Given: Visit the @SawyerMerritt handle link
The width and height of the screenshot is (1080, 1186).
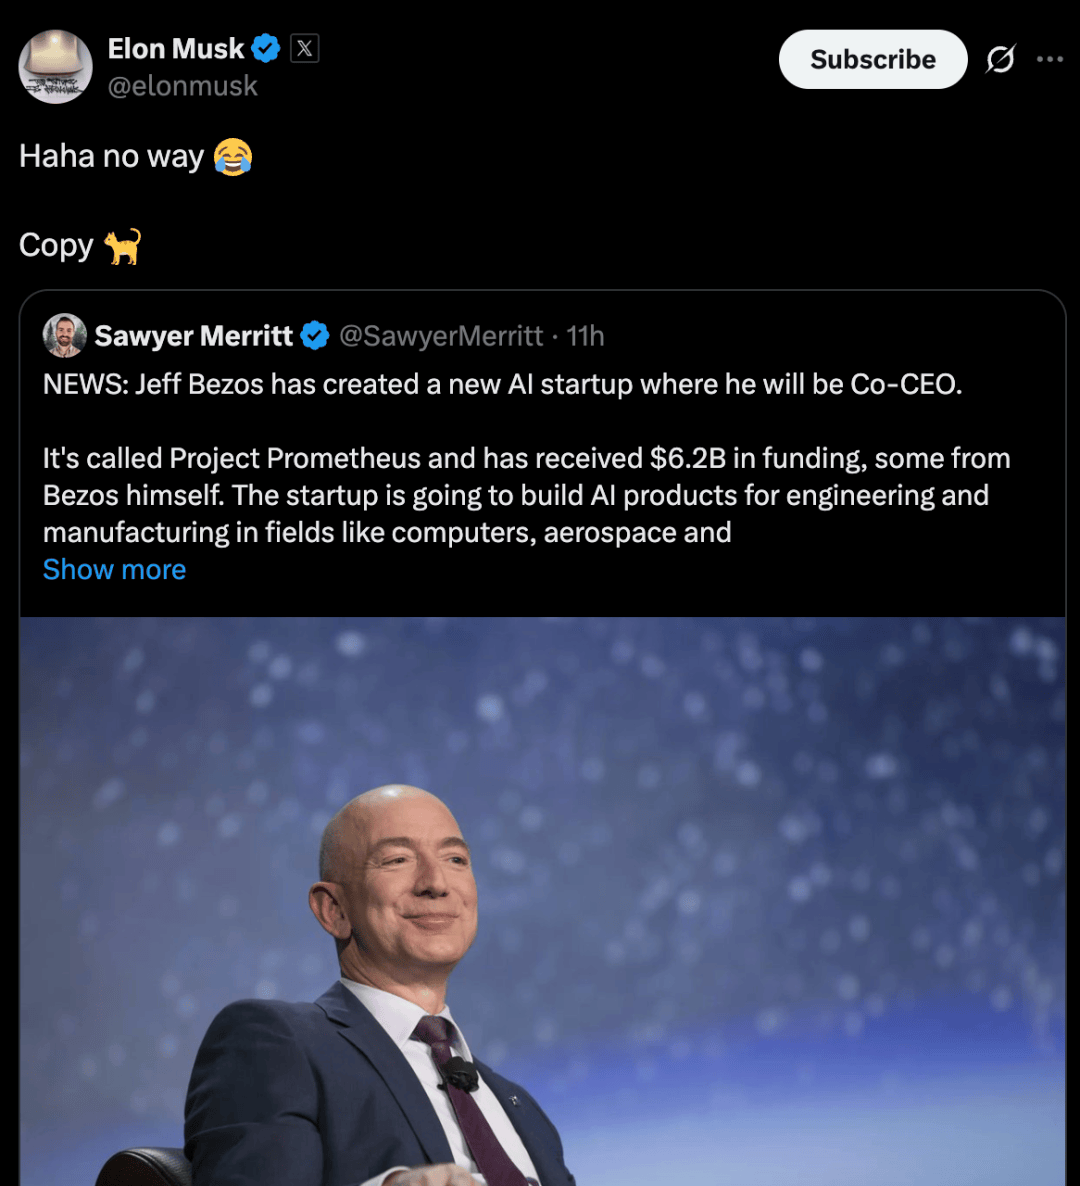Looking at the screenshot, I should point(441,336).
